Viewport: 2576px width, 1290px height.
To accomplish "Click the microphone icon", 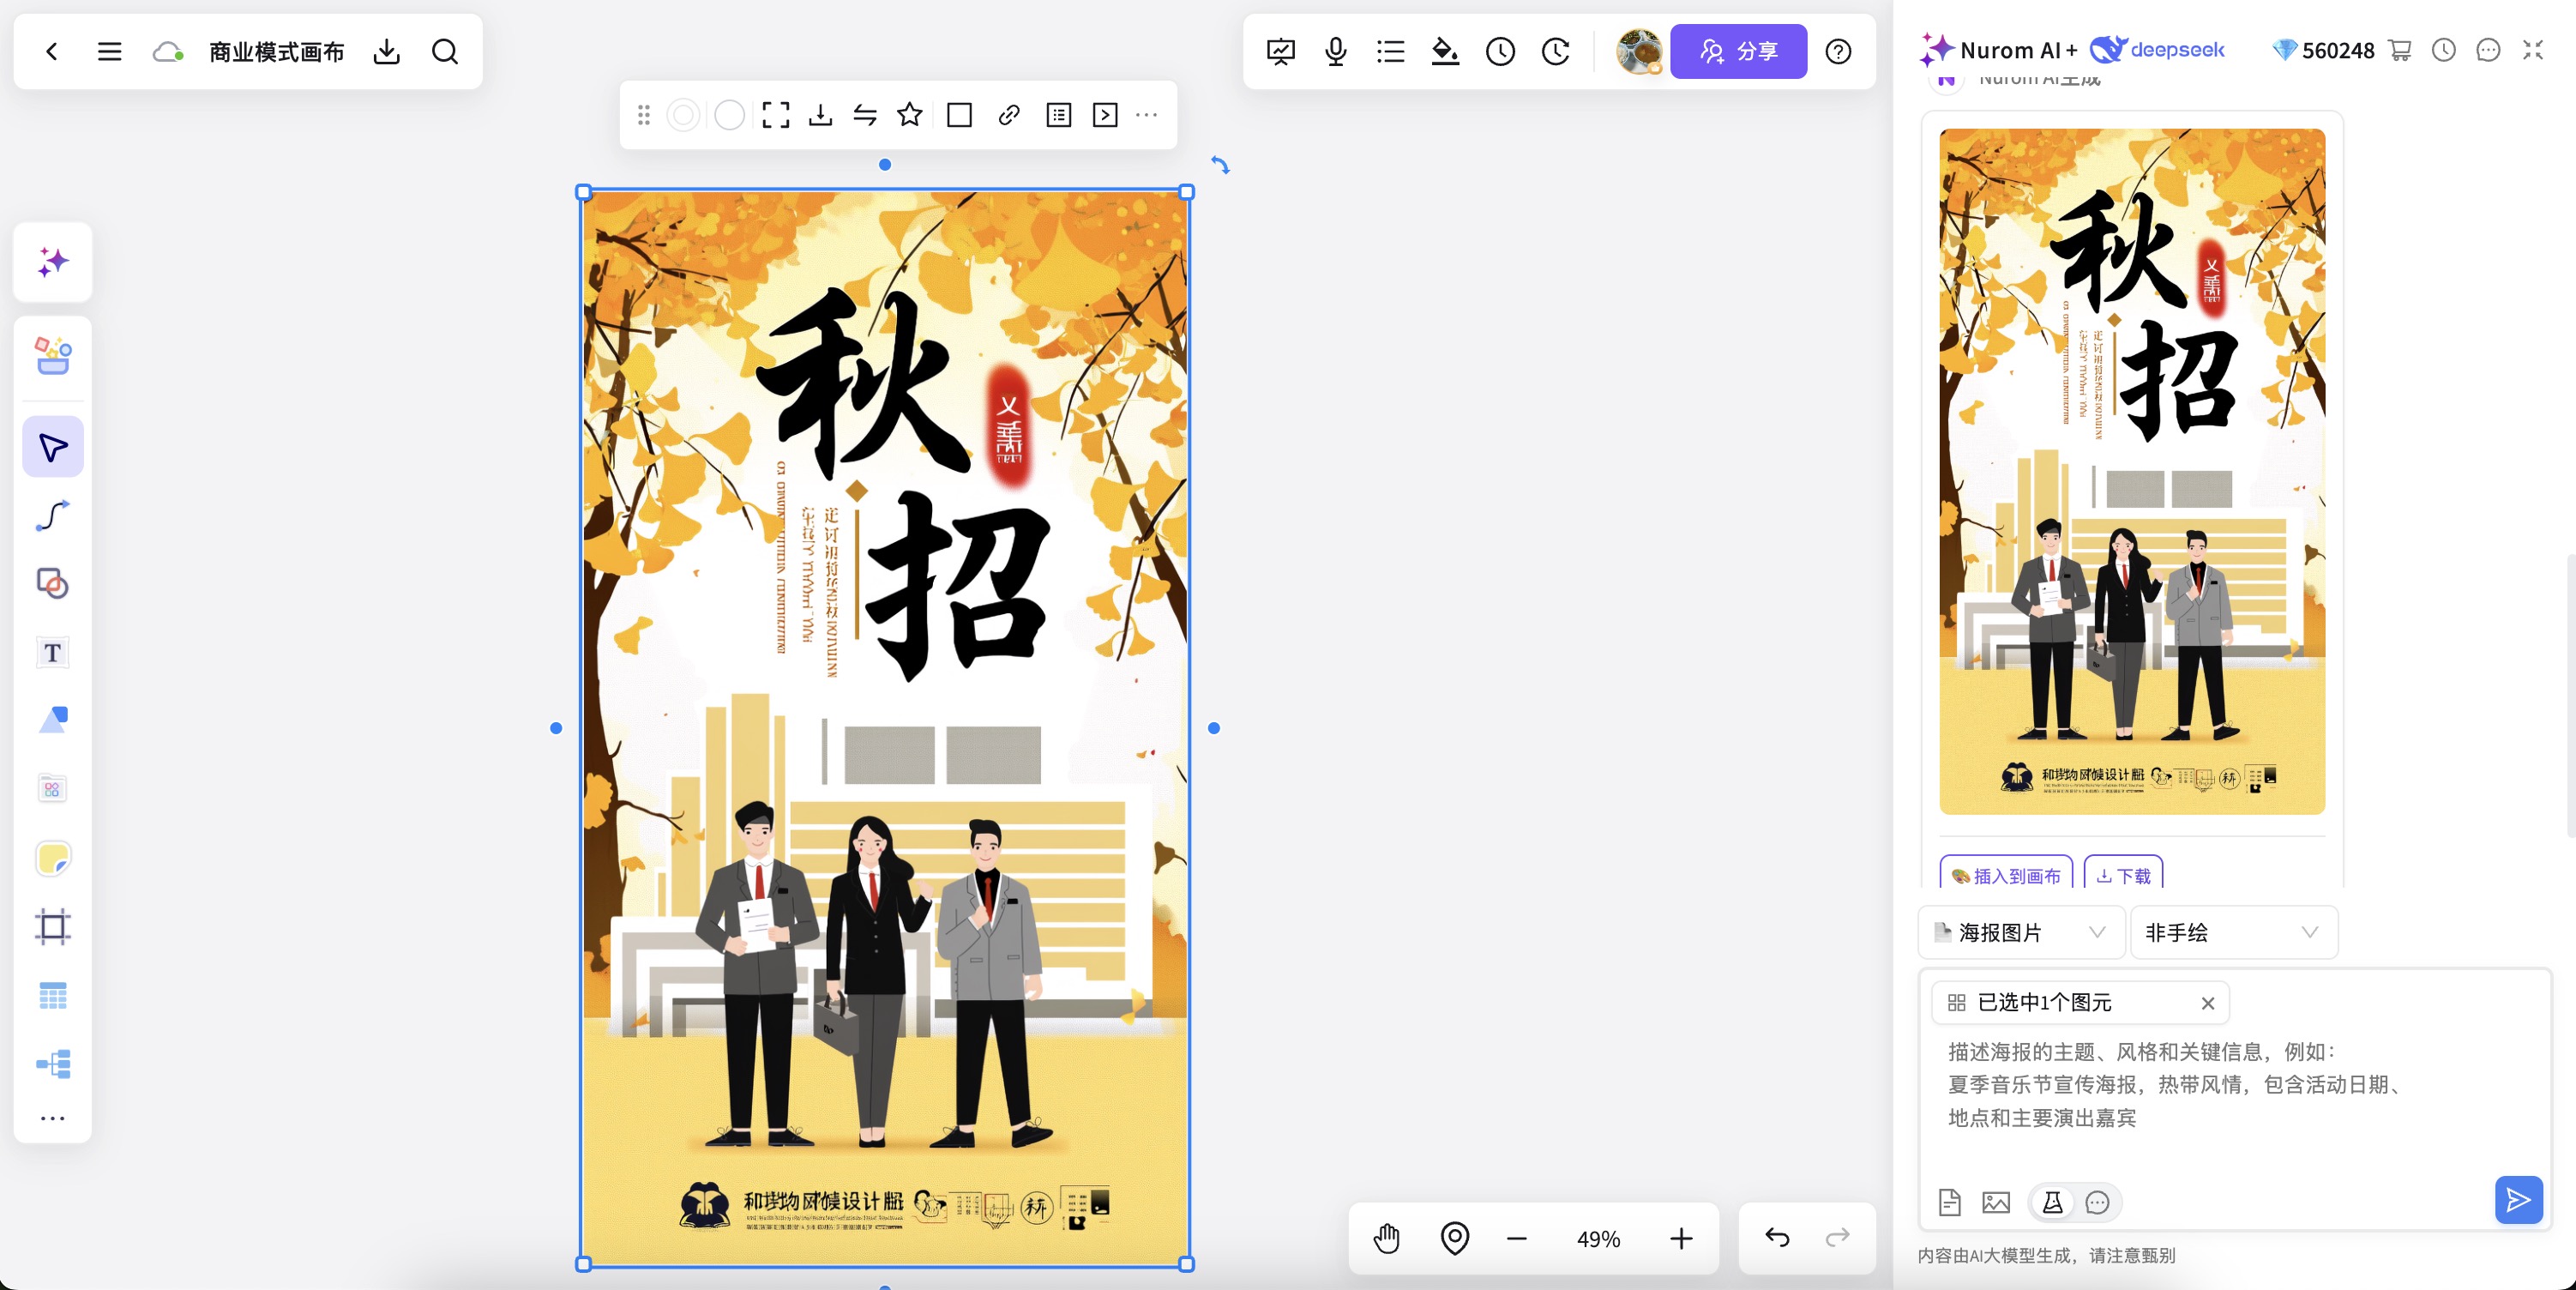I will click(x=1335, y=51).
